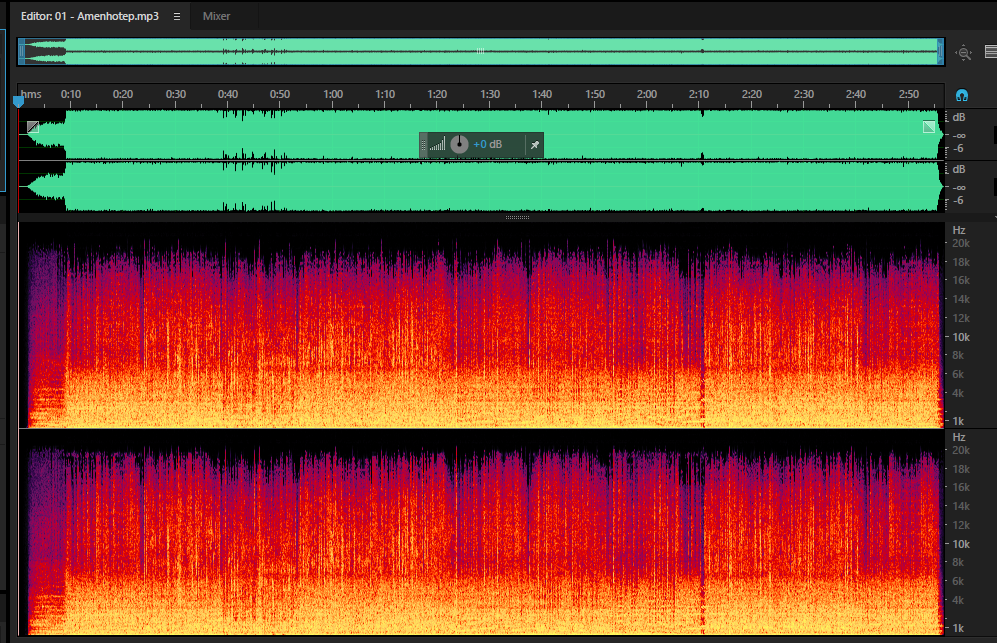Open the Editor panel menu icon
The width and height of the screenshot is (997, 643).
click(177, 17)
